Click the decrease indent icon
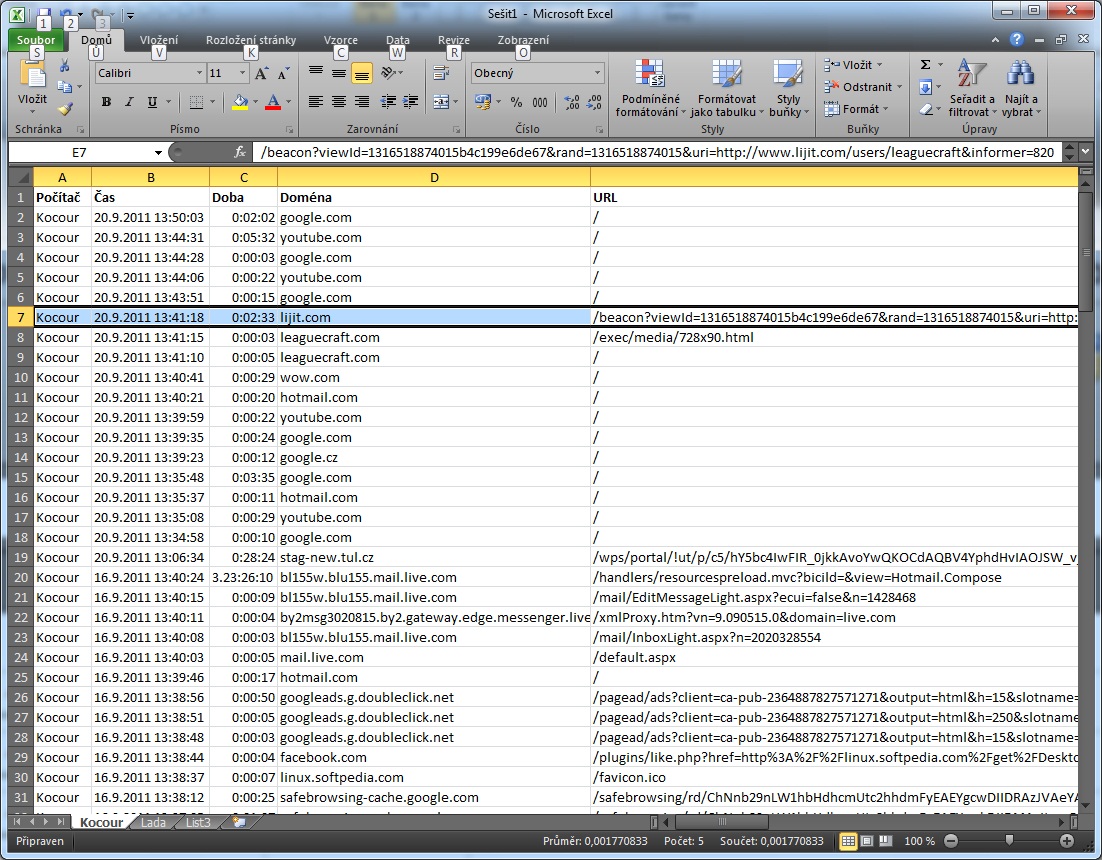Screen dimensions: 1102x860 388,102
